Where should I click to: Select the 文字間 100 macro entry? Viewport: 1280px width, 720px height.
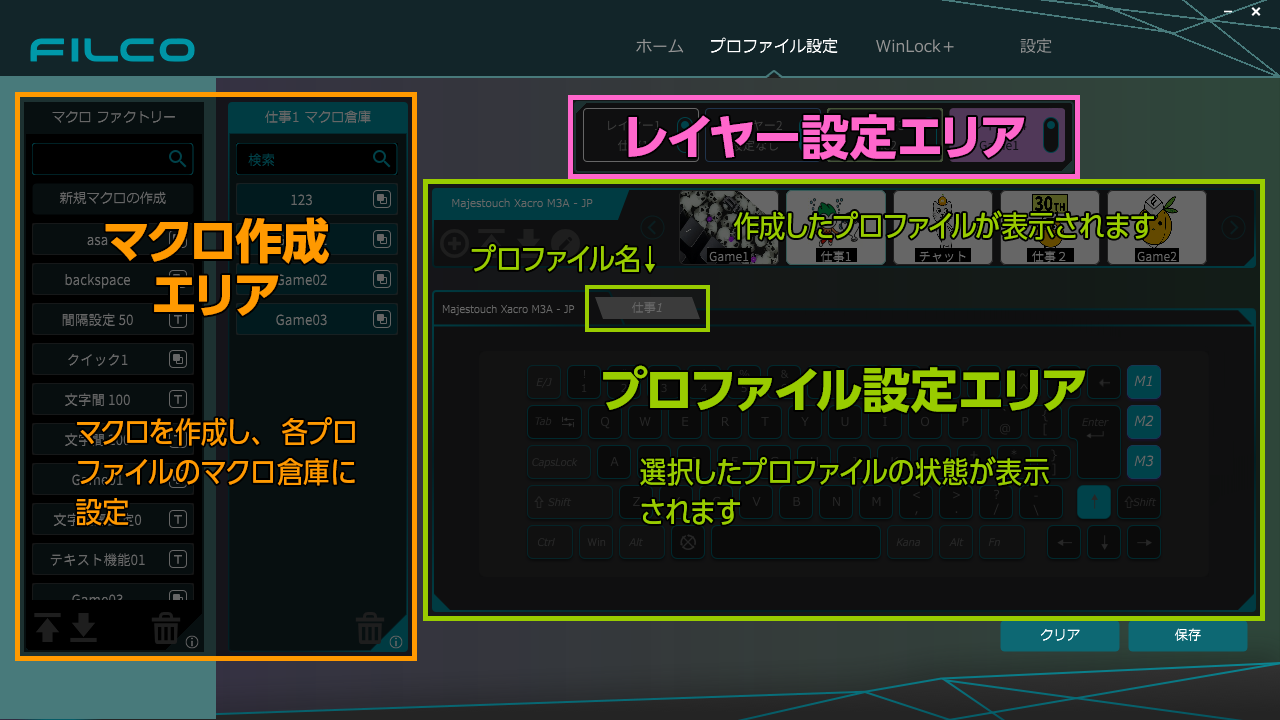tap(112, 399)
